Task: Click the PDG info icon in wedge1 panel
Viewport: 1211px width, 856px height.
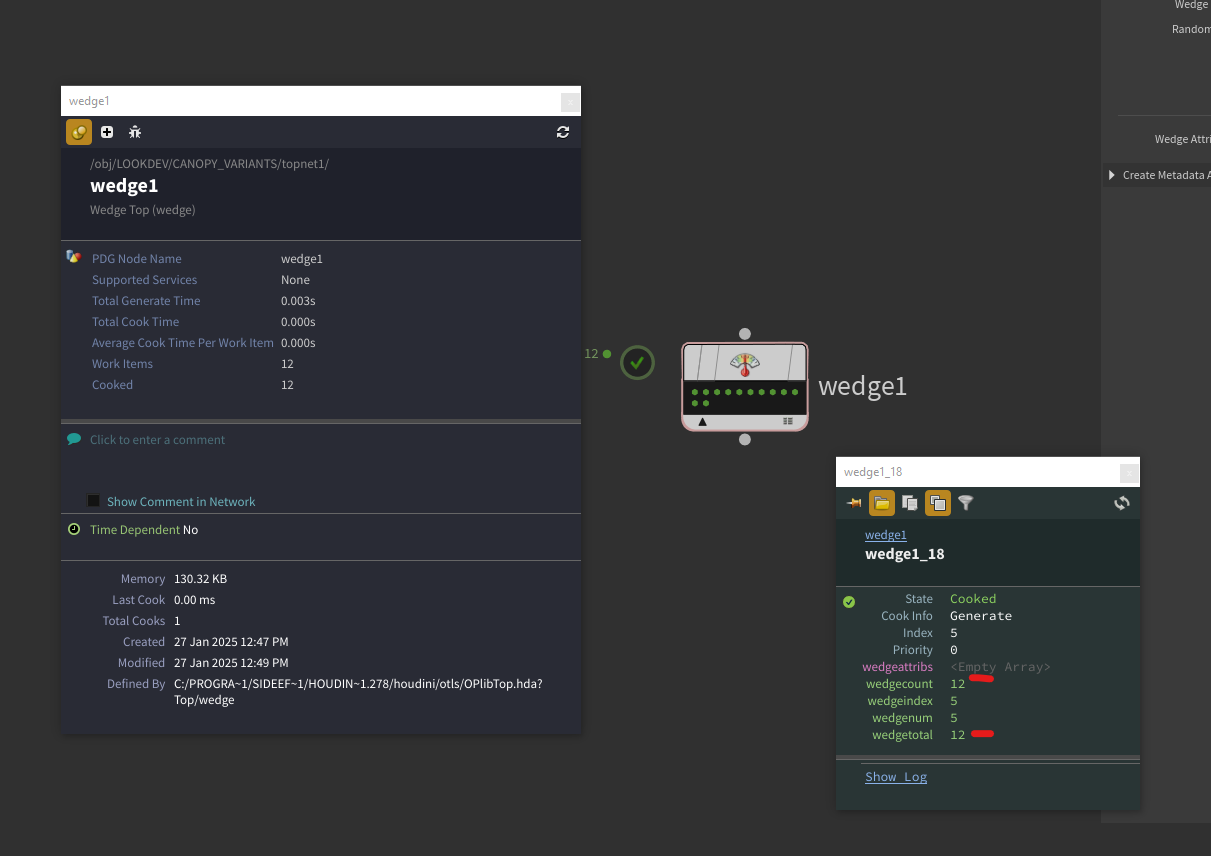Action: [79, 131]
